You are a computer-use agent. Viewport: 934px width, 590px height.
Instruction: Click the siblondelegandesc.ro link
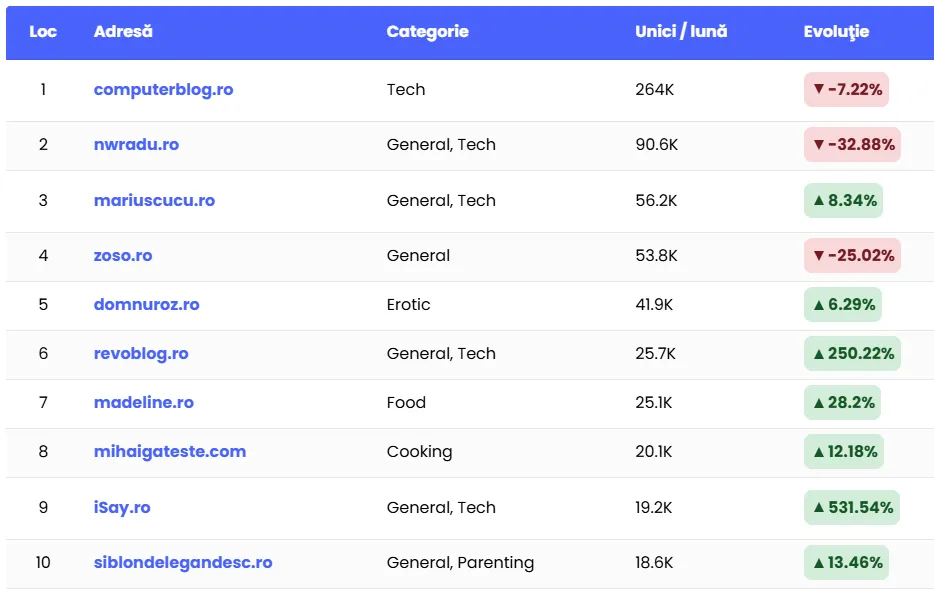click(183, 562)
